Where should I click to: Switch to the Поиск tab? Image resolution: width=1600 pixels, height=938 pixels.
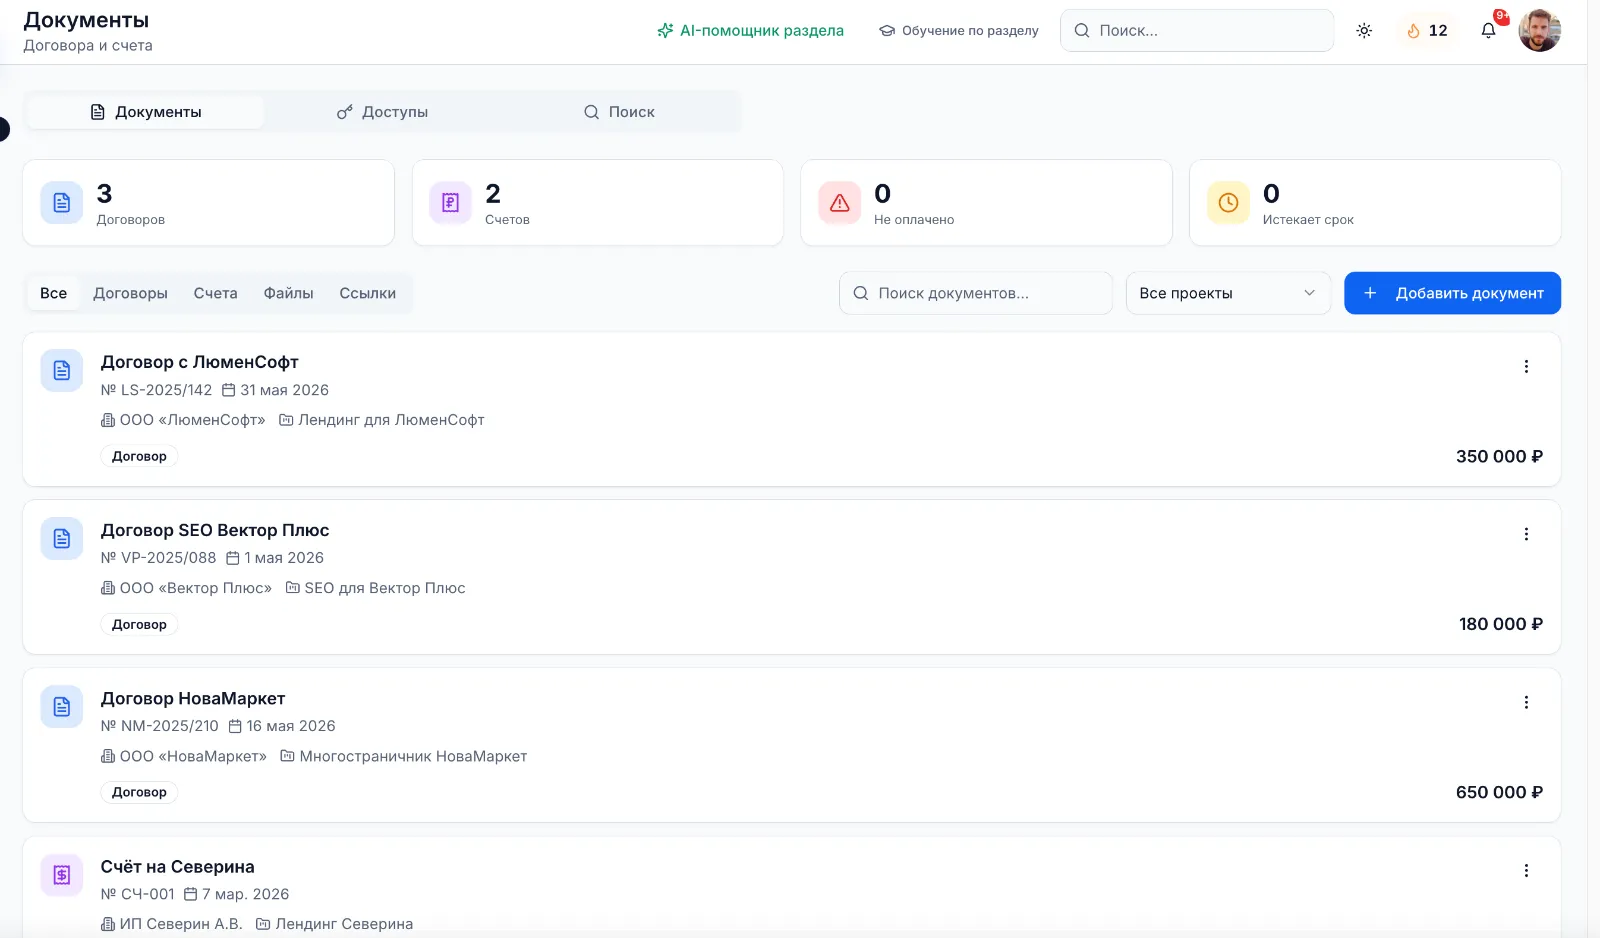(620, 112)
